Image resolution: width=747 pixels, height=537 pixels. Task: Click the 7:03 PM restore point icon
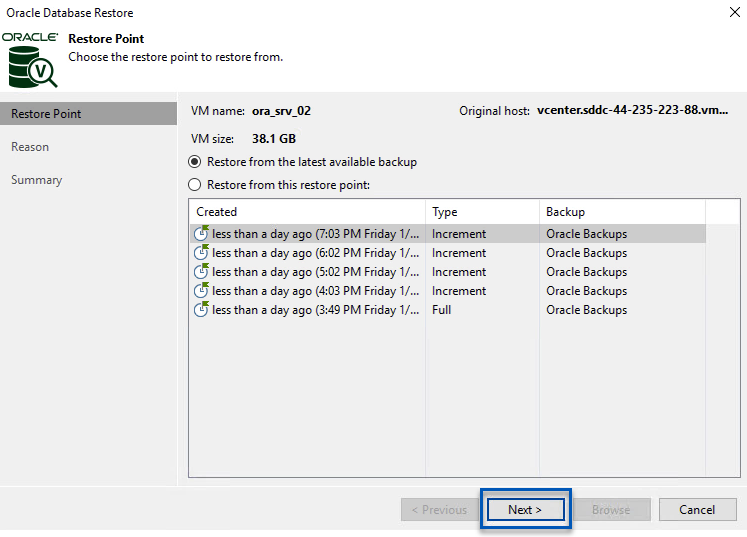(x=201, y=234)
